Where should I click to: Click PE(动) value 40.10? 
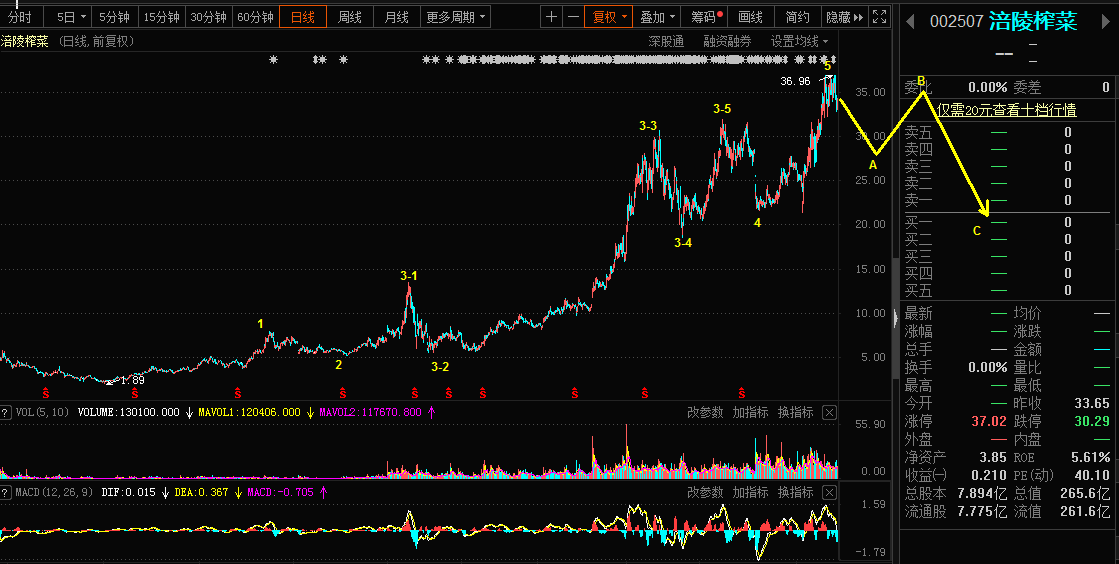(x=1092, y=475)
